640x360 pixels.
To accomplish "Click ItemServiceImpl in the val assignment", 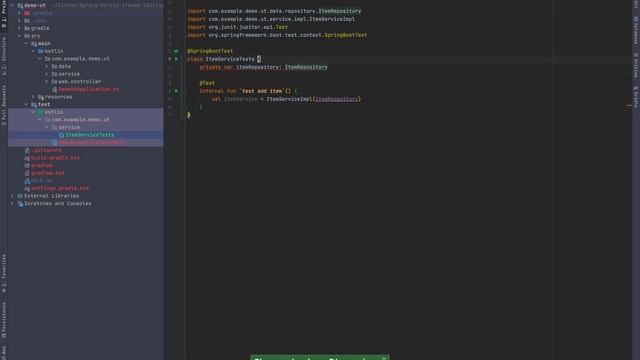I will (289, 99).
